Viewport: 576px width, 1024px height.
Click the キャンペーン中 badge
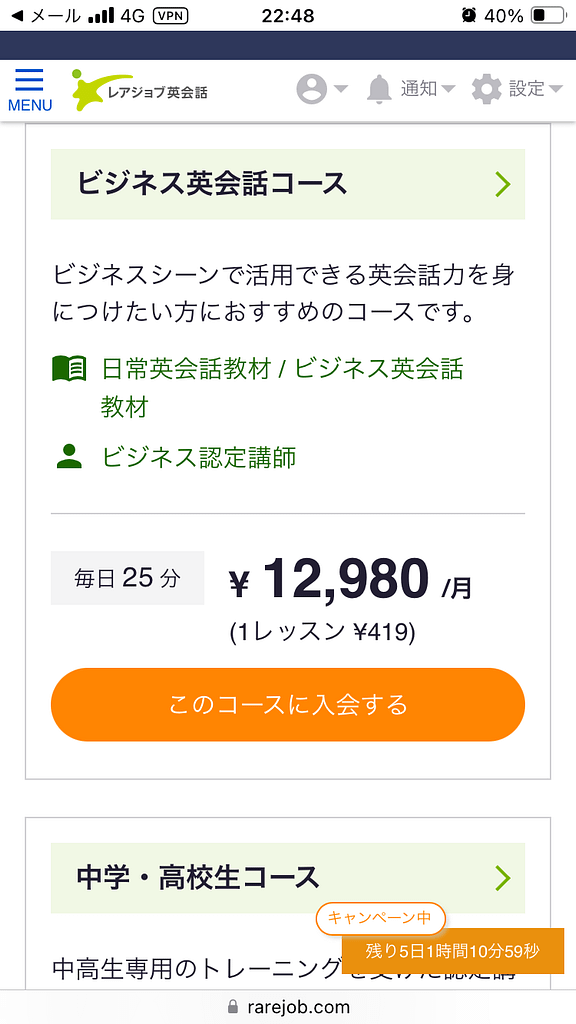pos(380,918)
